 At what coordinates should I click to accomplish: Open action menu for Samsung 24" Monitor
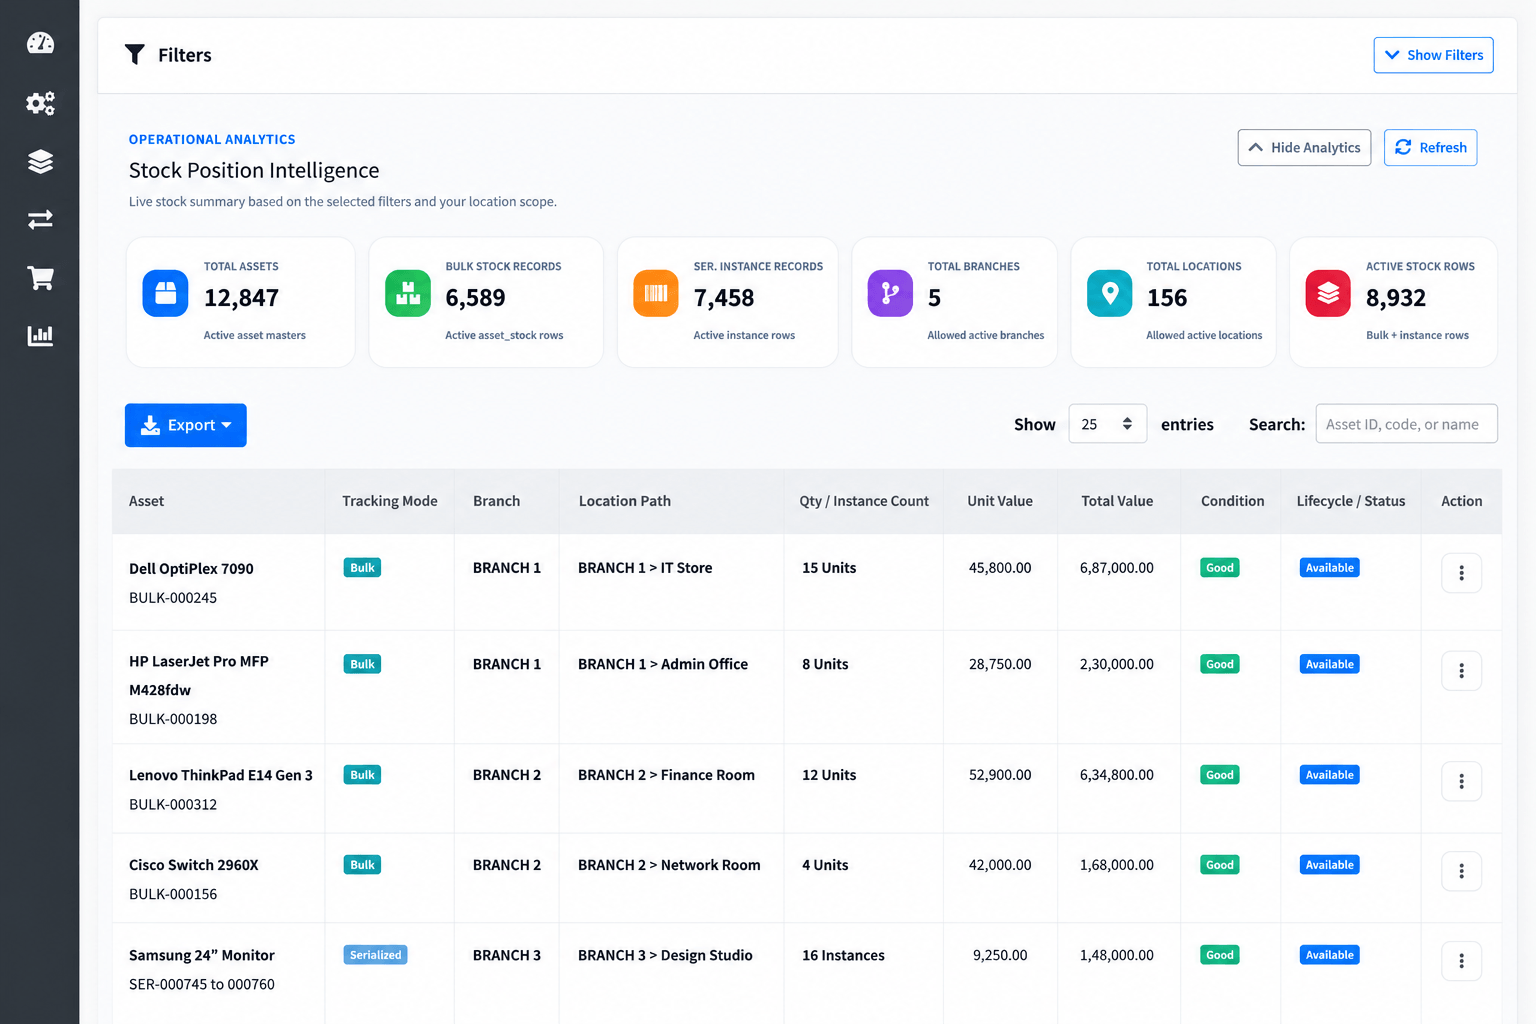(x=1461, y=961)
